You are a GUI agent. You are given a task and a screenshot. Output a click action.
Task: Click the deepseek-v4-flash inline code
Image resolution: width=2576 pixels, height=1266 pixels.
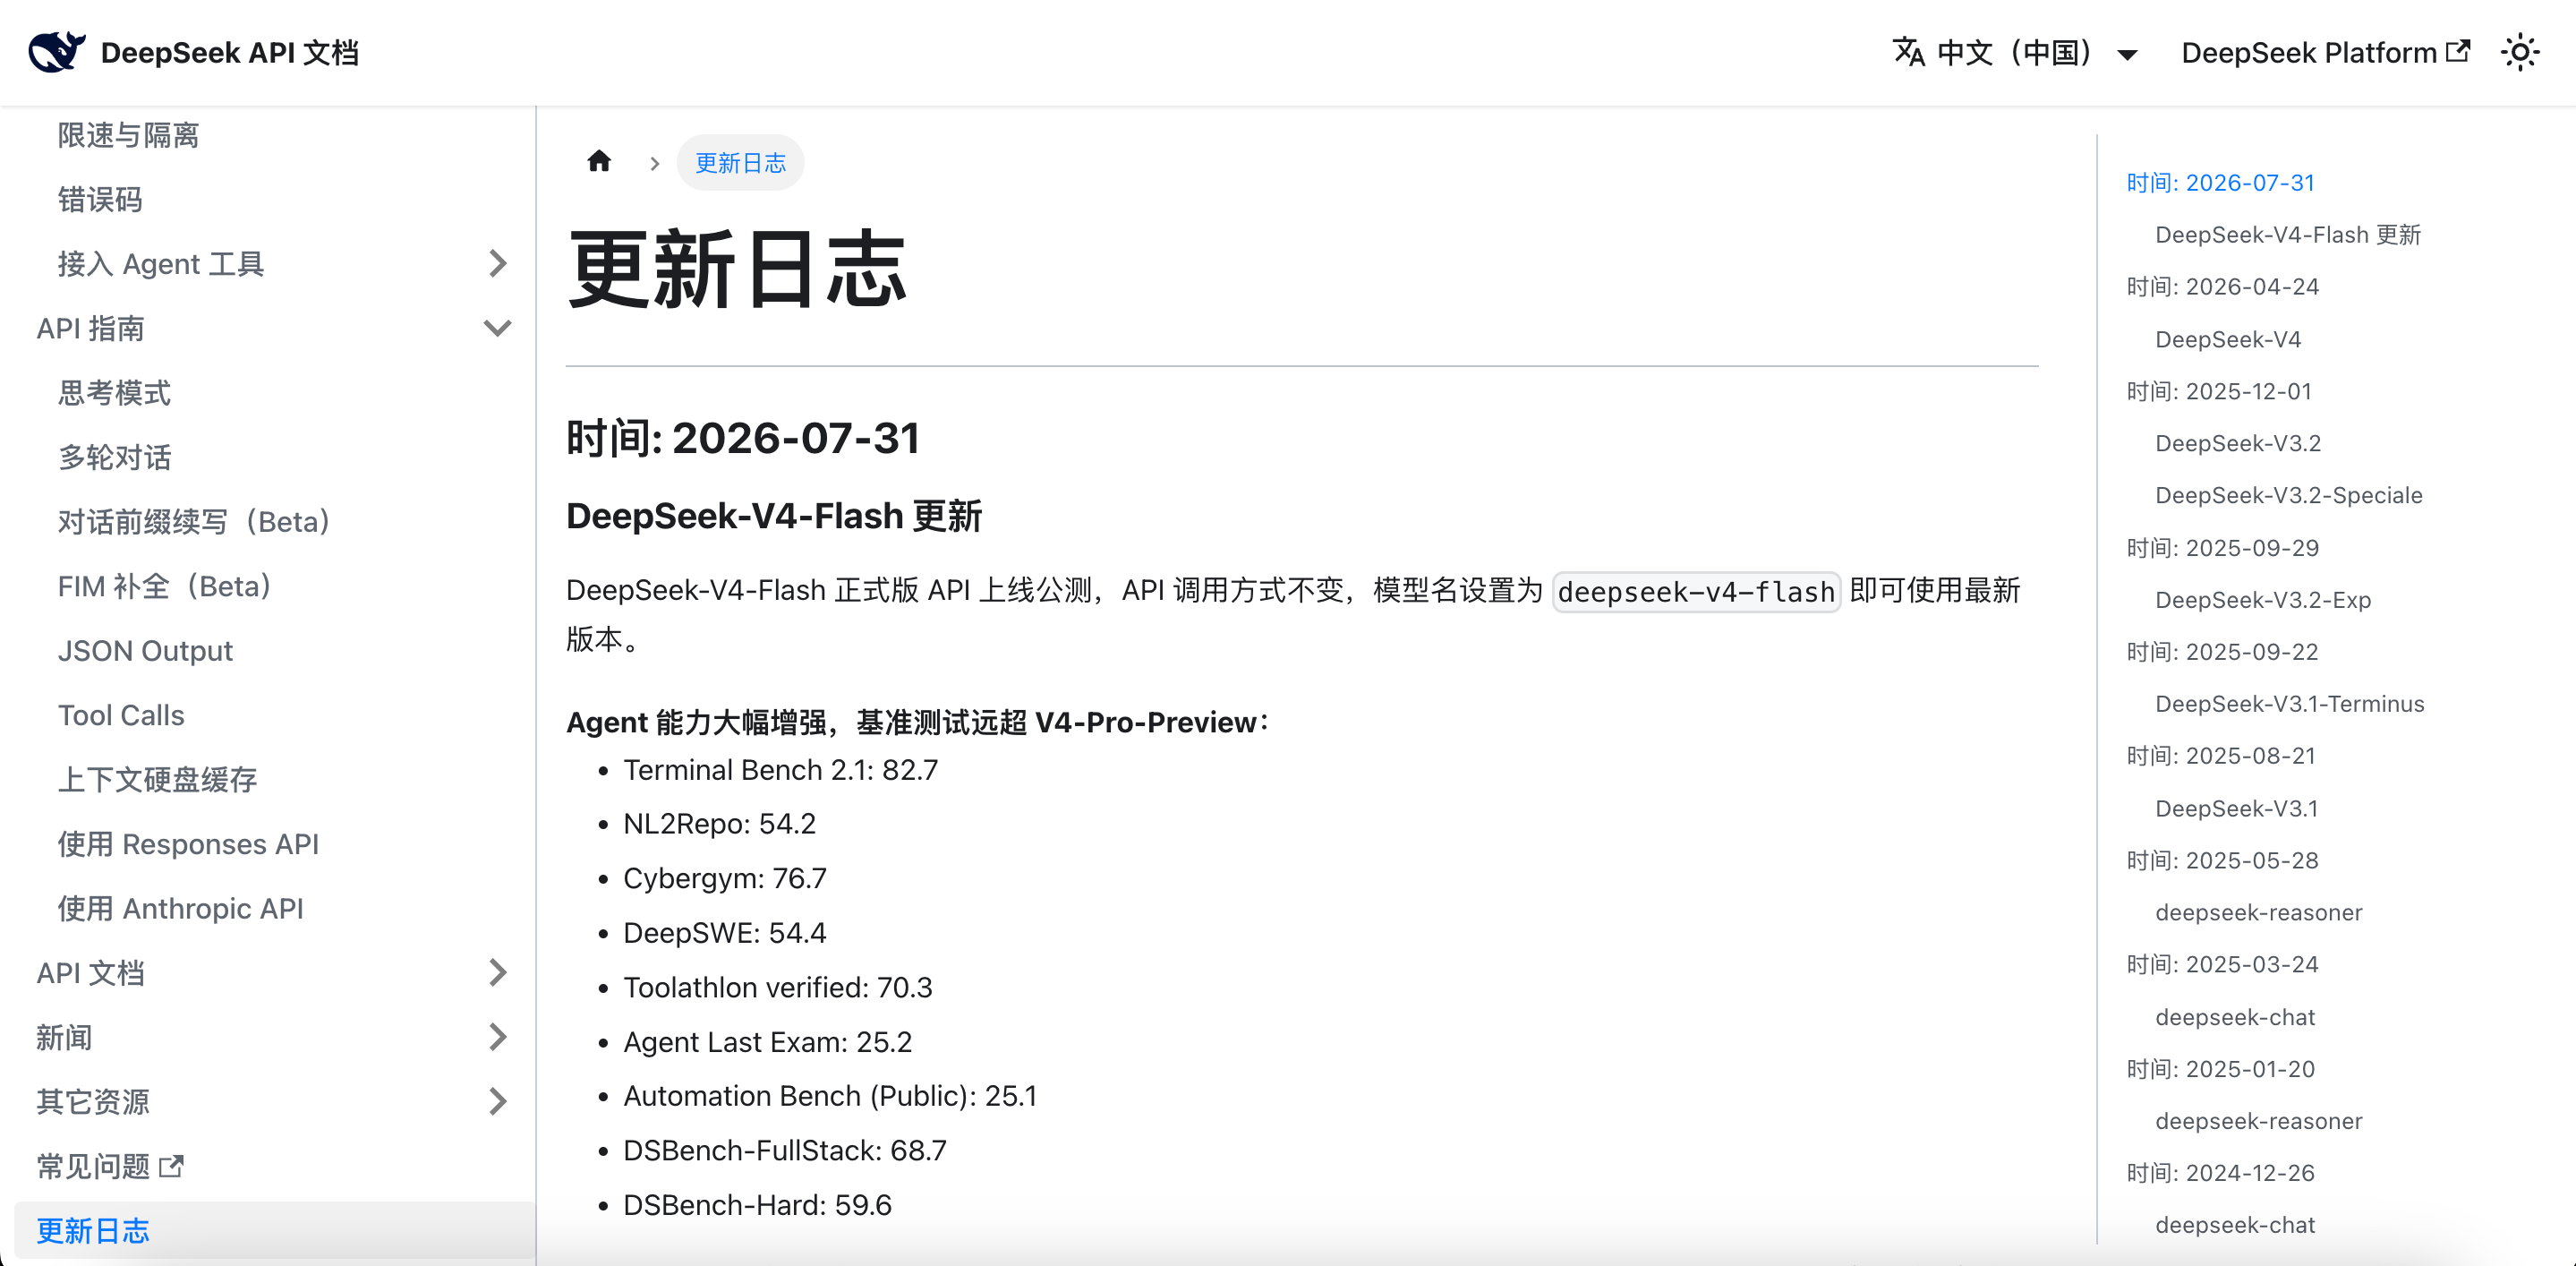[x=1696, y=592]
